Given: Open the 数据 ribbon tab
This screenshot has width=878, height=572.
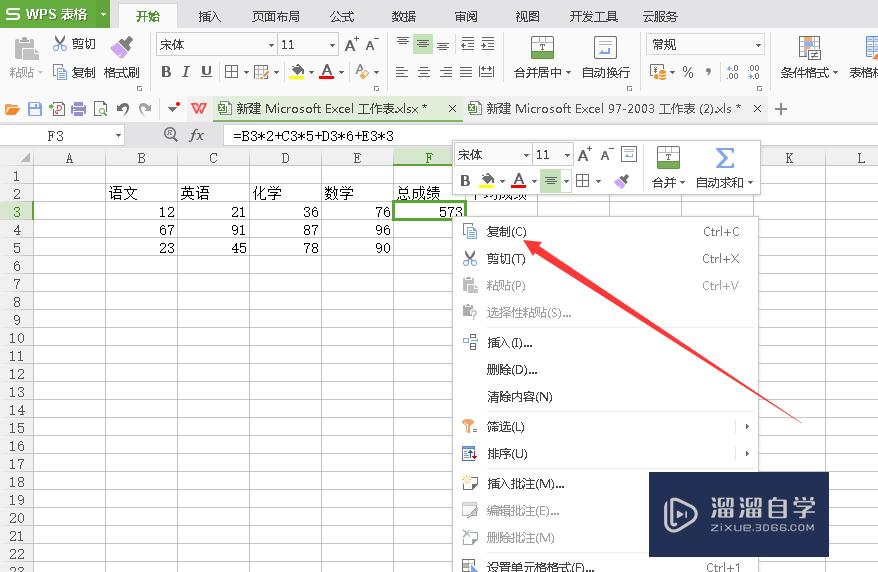Looking at the screenshot, I should pyautogui.click(x=404, y=16).
